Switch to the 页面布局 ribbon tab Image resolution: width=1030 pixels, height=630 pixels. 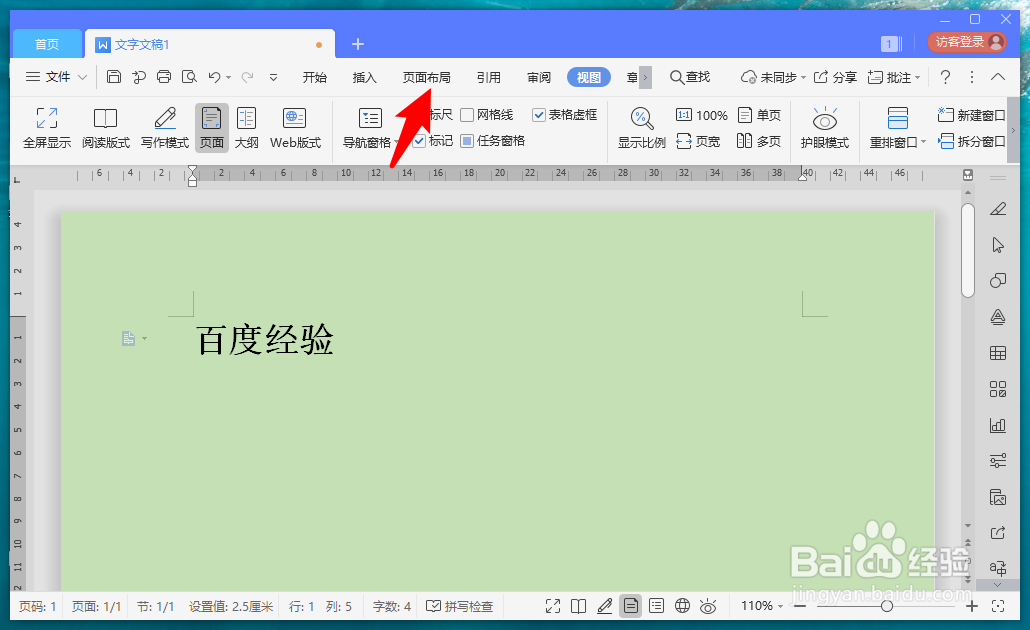[424, 76]
